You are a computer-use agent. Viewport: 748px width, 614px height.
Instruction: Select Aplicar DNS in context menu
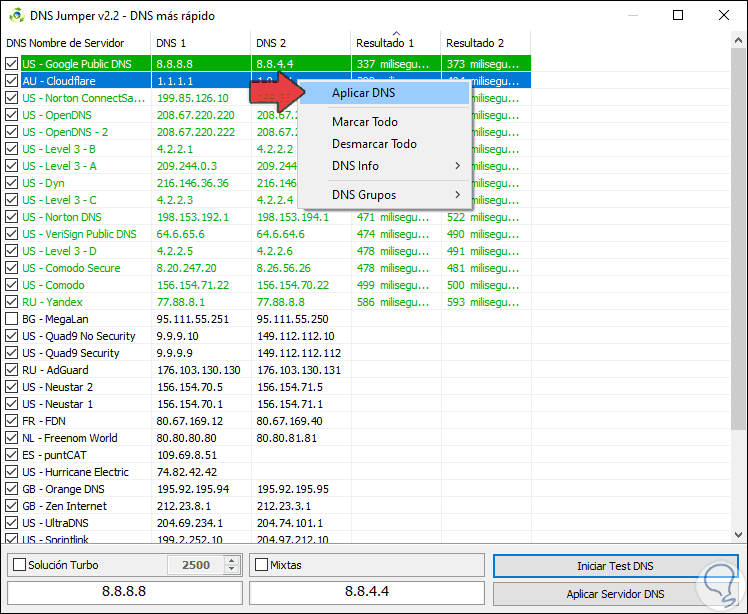(x=384, y=93)
